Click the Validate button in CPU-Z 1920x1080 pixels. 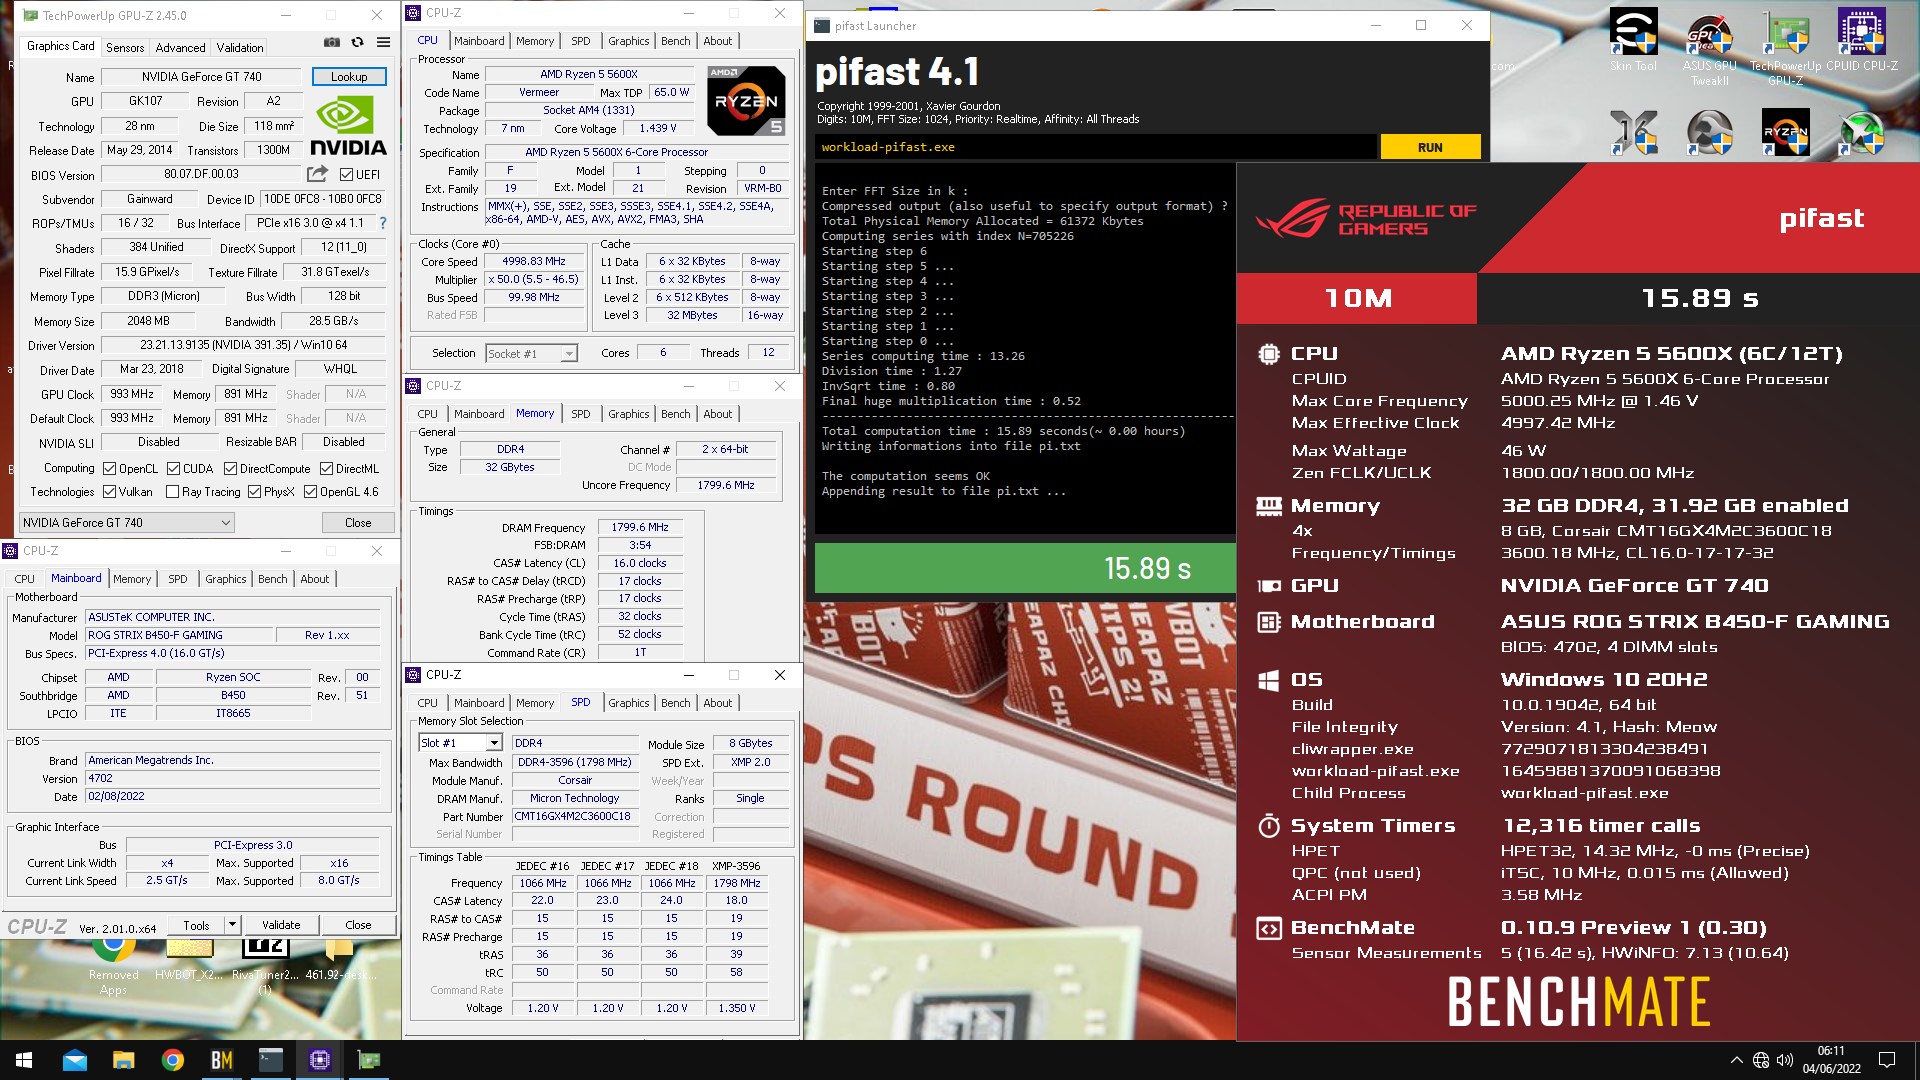click(x=281, y=925)
